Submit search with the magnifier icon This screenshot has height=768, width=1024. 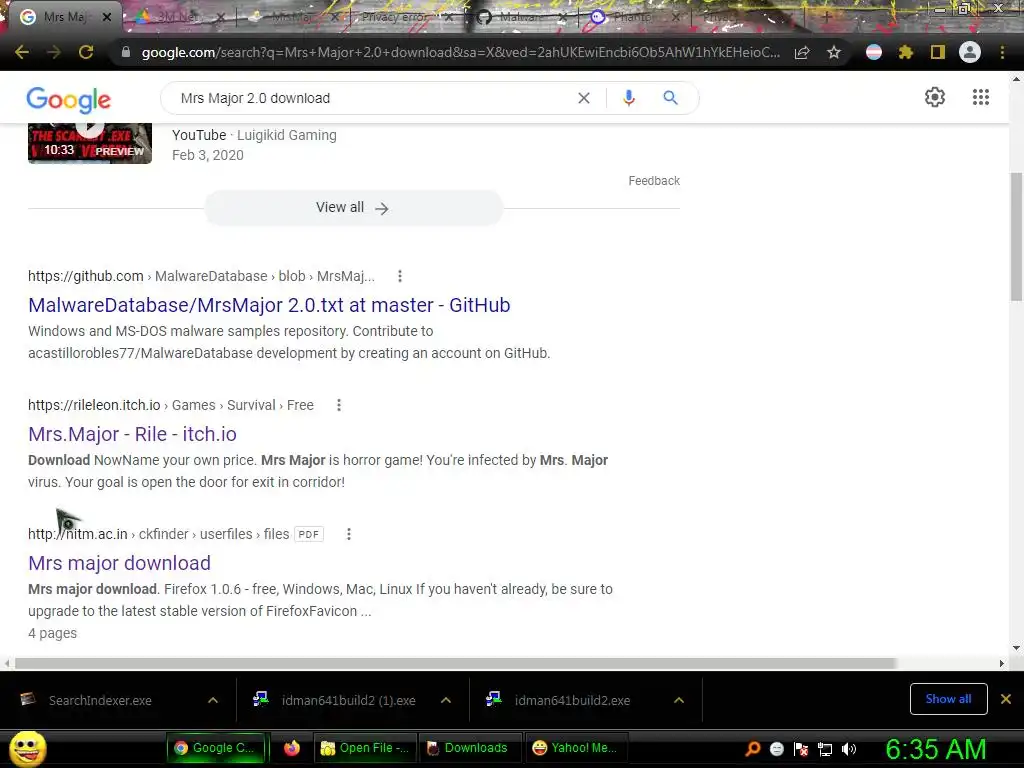click(670, 98)
